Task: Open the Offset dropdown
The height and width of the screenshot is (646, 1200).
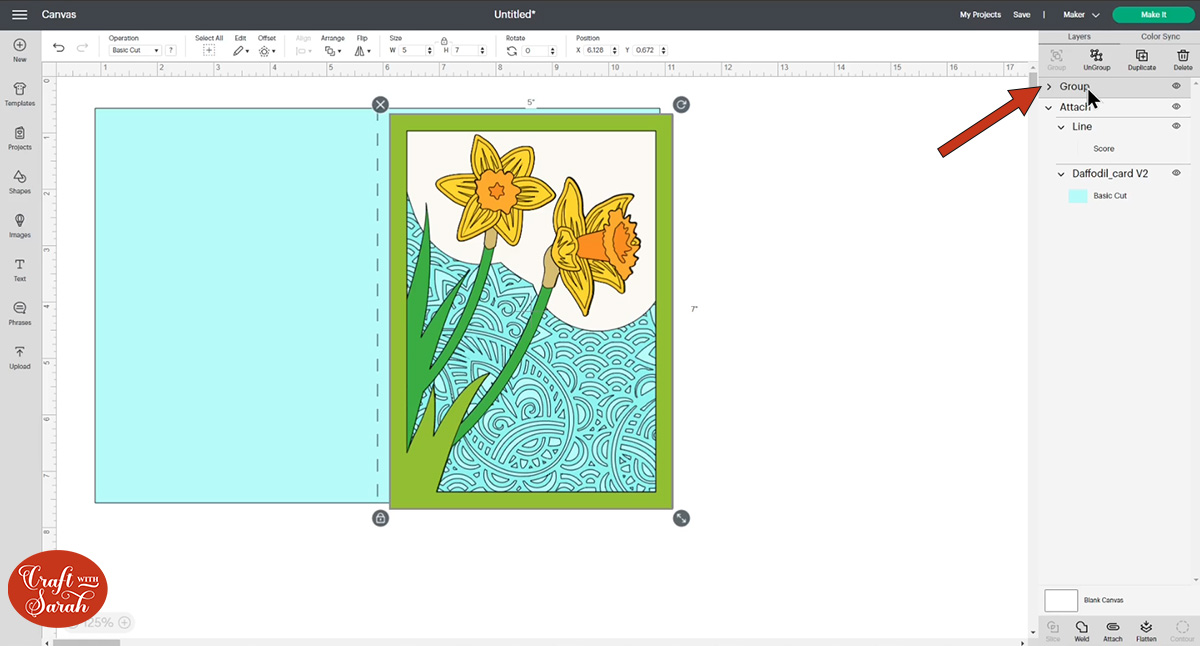Action: pyautogui.click(x=266, y=50)
